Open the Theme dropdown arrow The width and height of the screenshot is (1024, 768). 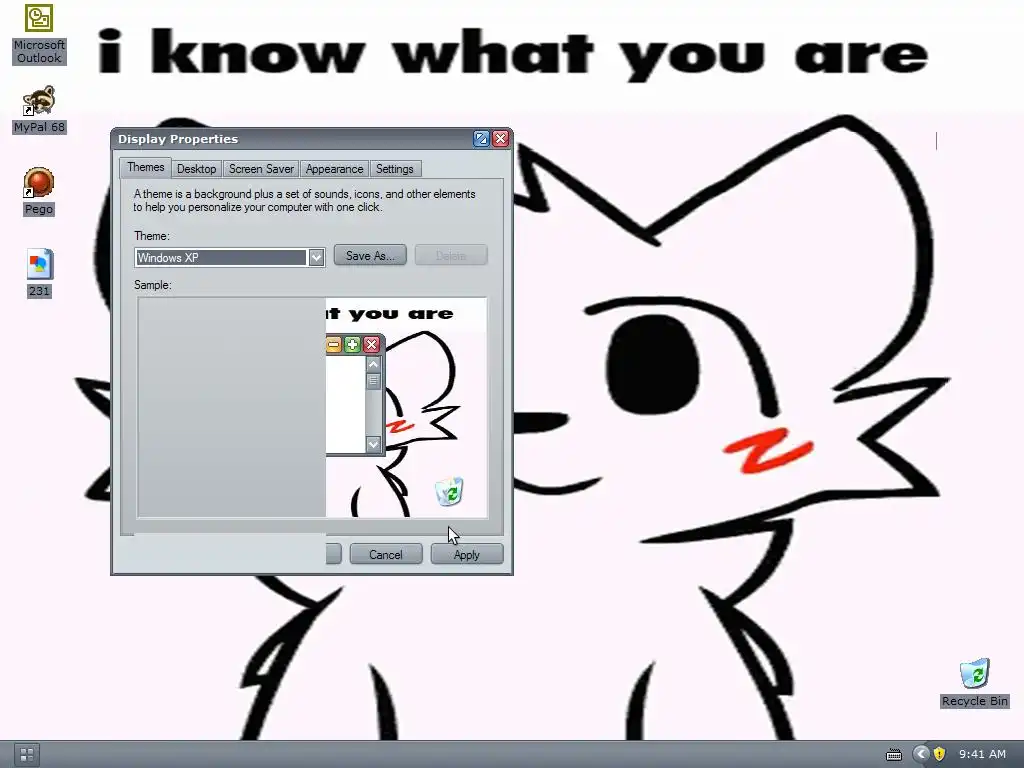pyautogui.click(x=316, y=257)
